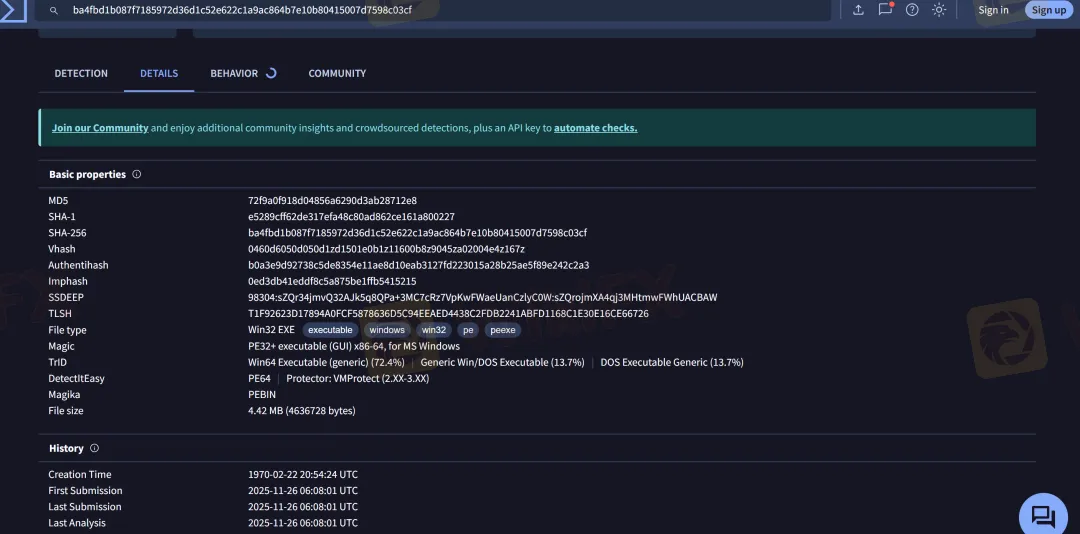Click the info icon beside History
The height and width of the screenshot is (534, 1080).
95,449
